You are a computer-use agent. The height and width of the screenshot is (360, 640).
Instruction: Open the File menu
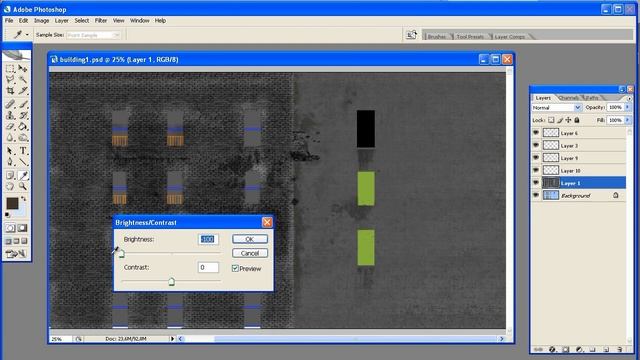click(9, 20)
